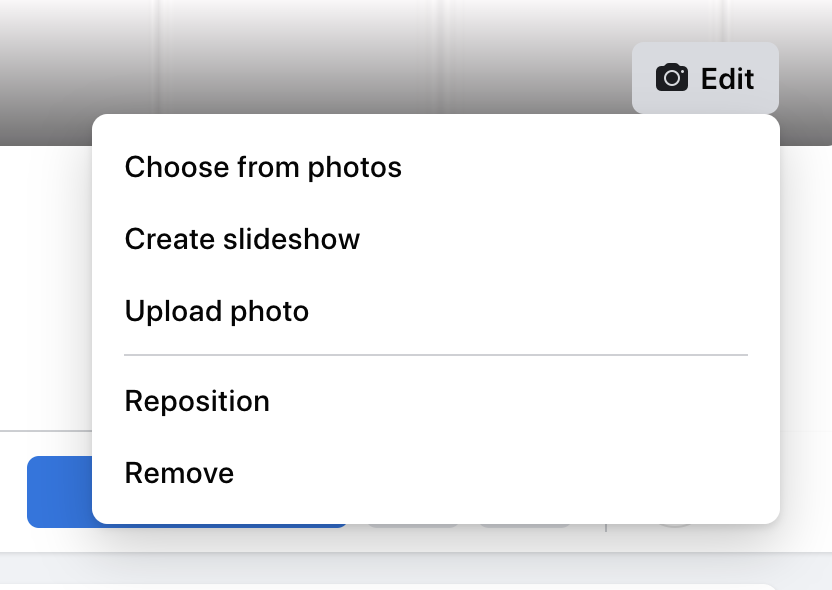Close the dropdown via the Edit label
The image size is (832, 590).
pyautogui.click(x=728, y=78)
